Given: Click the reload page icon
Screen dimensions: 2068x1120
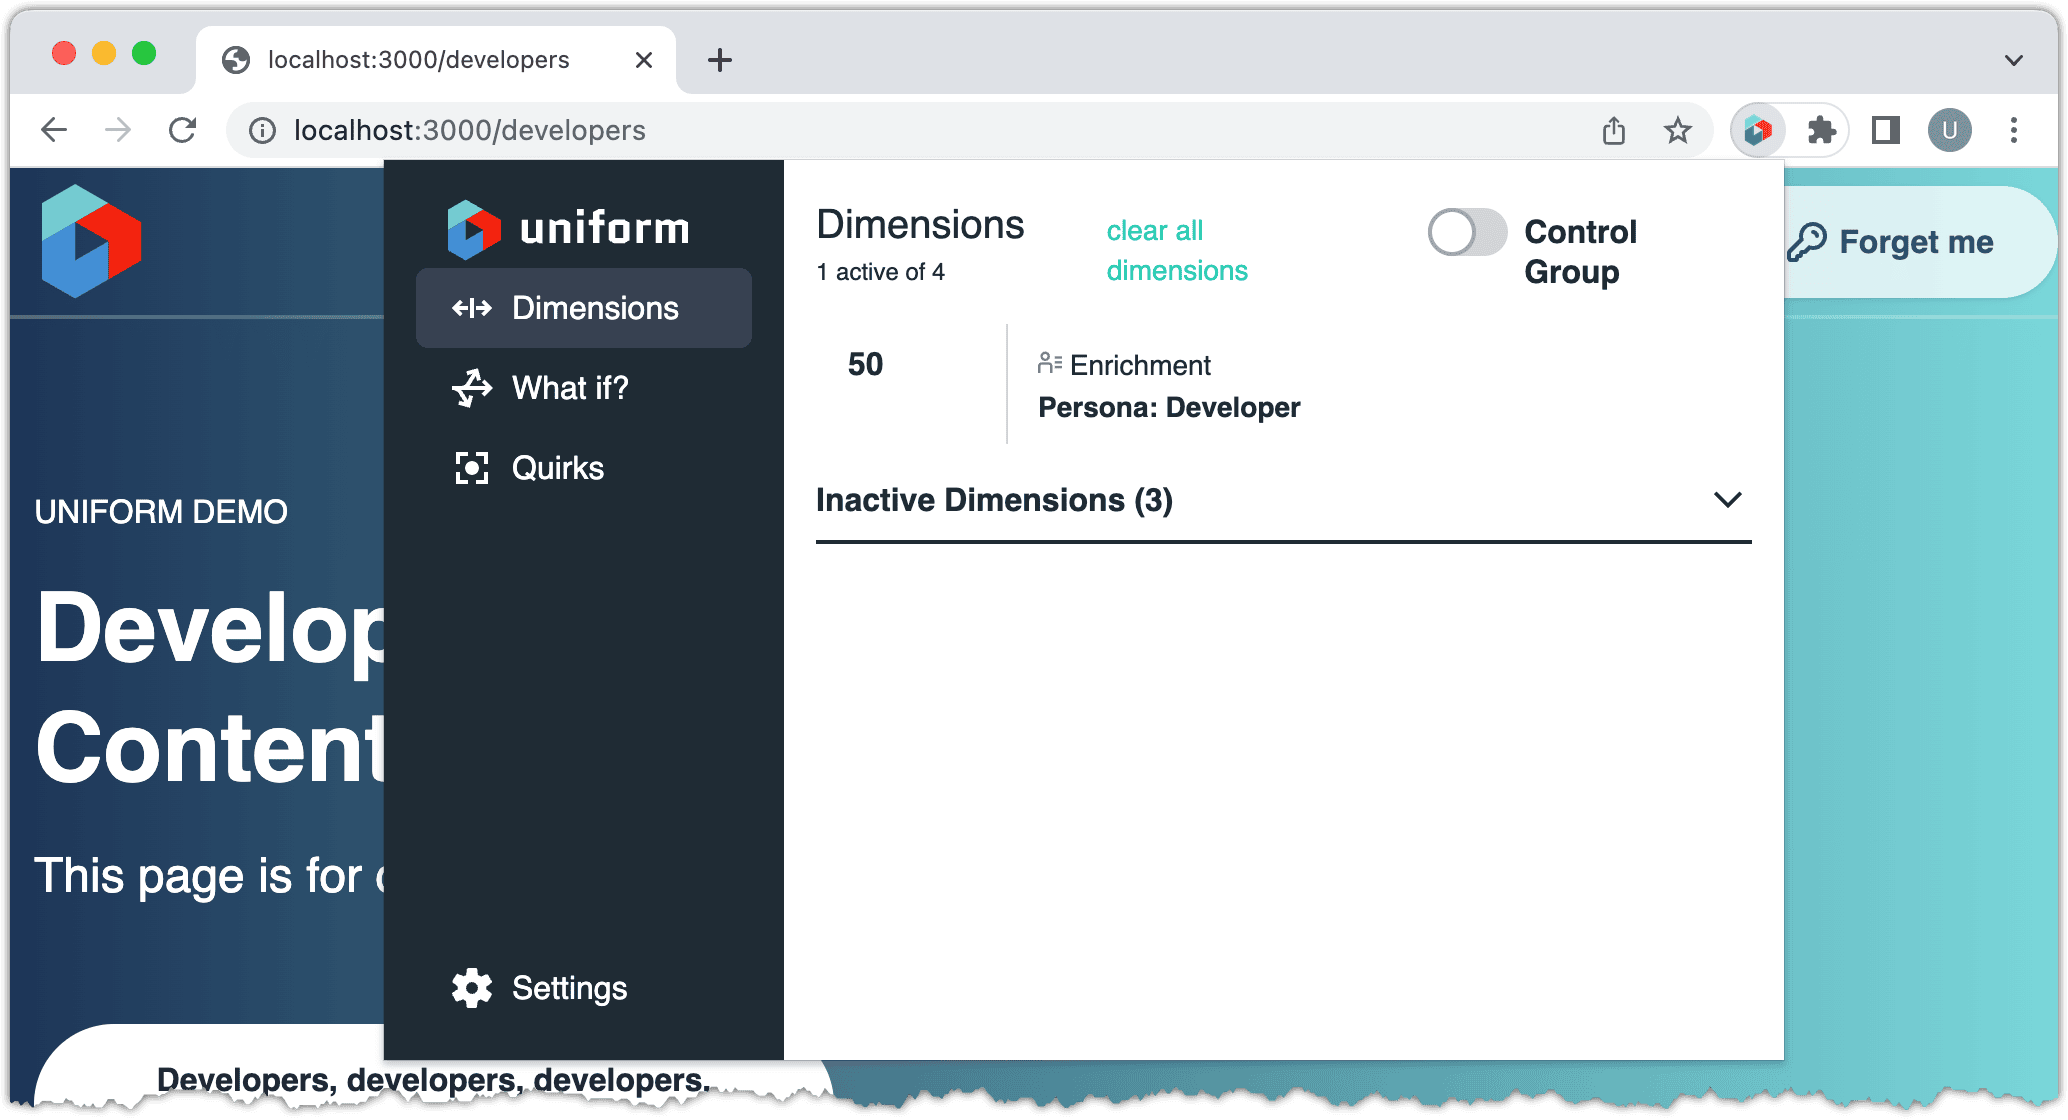Looking at the screenshot, I should tap(182, 129).
